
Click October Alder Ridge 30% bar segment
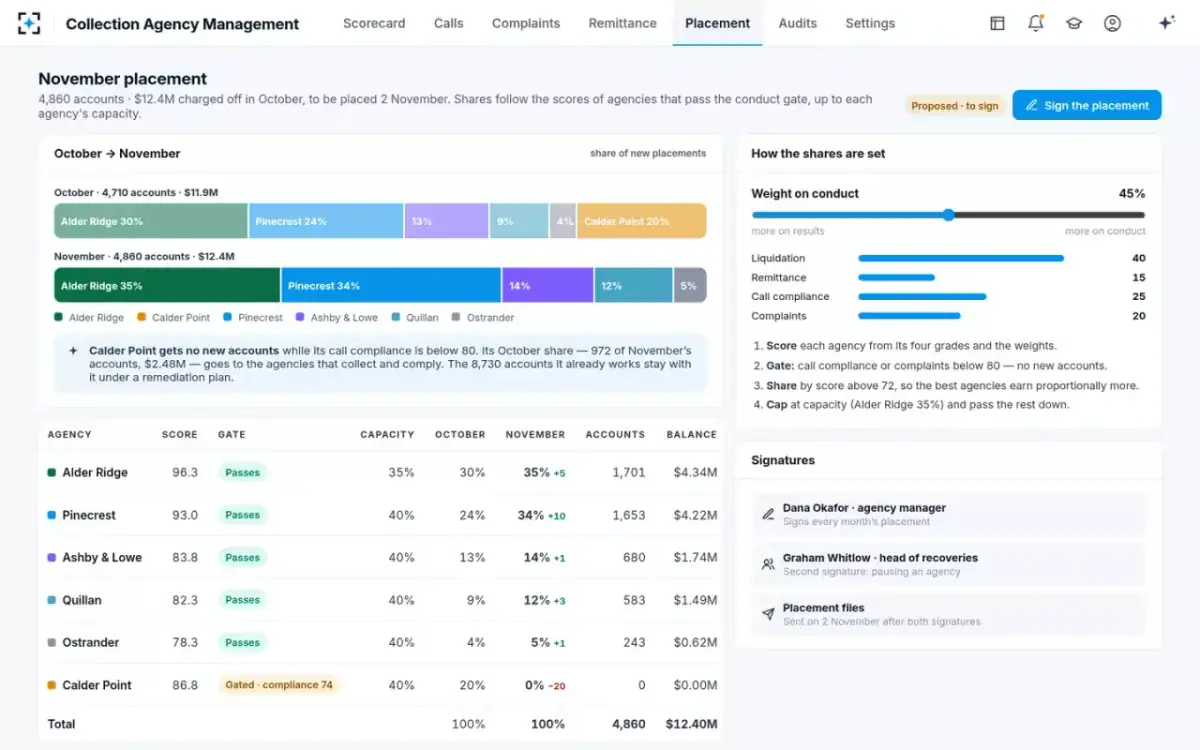(151, 221)
